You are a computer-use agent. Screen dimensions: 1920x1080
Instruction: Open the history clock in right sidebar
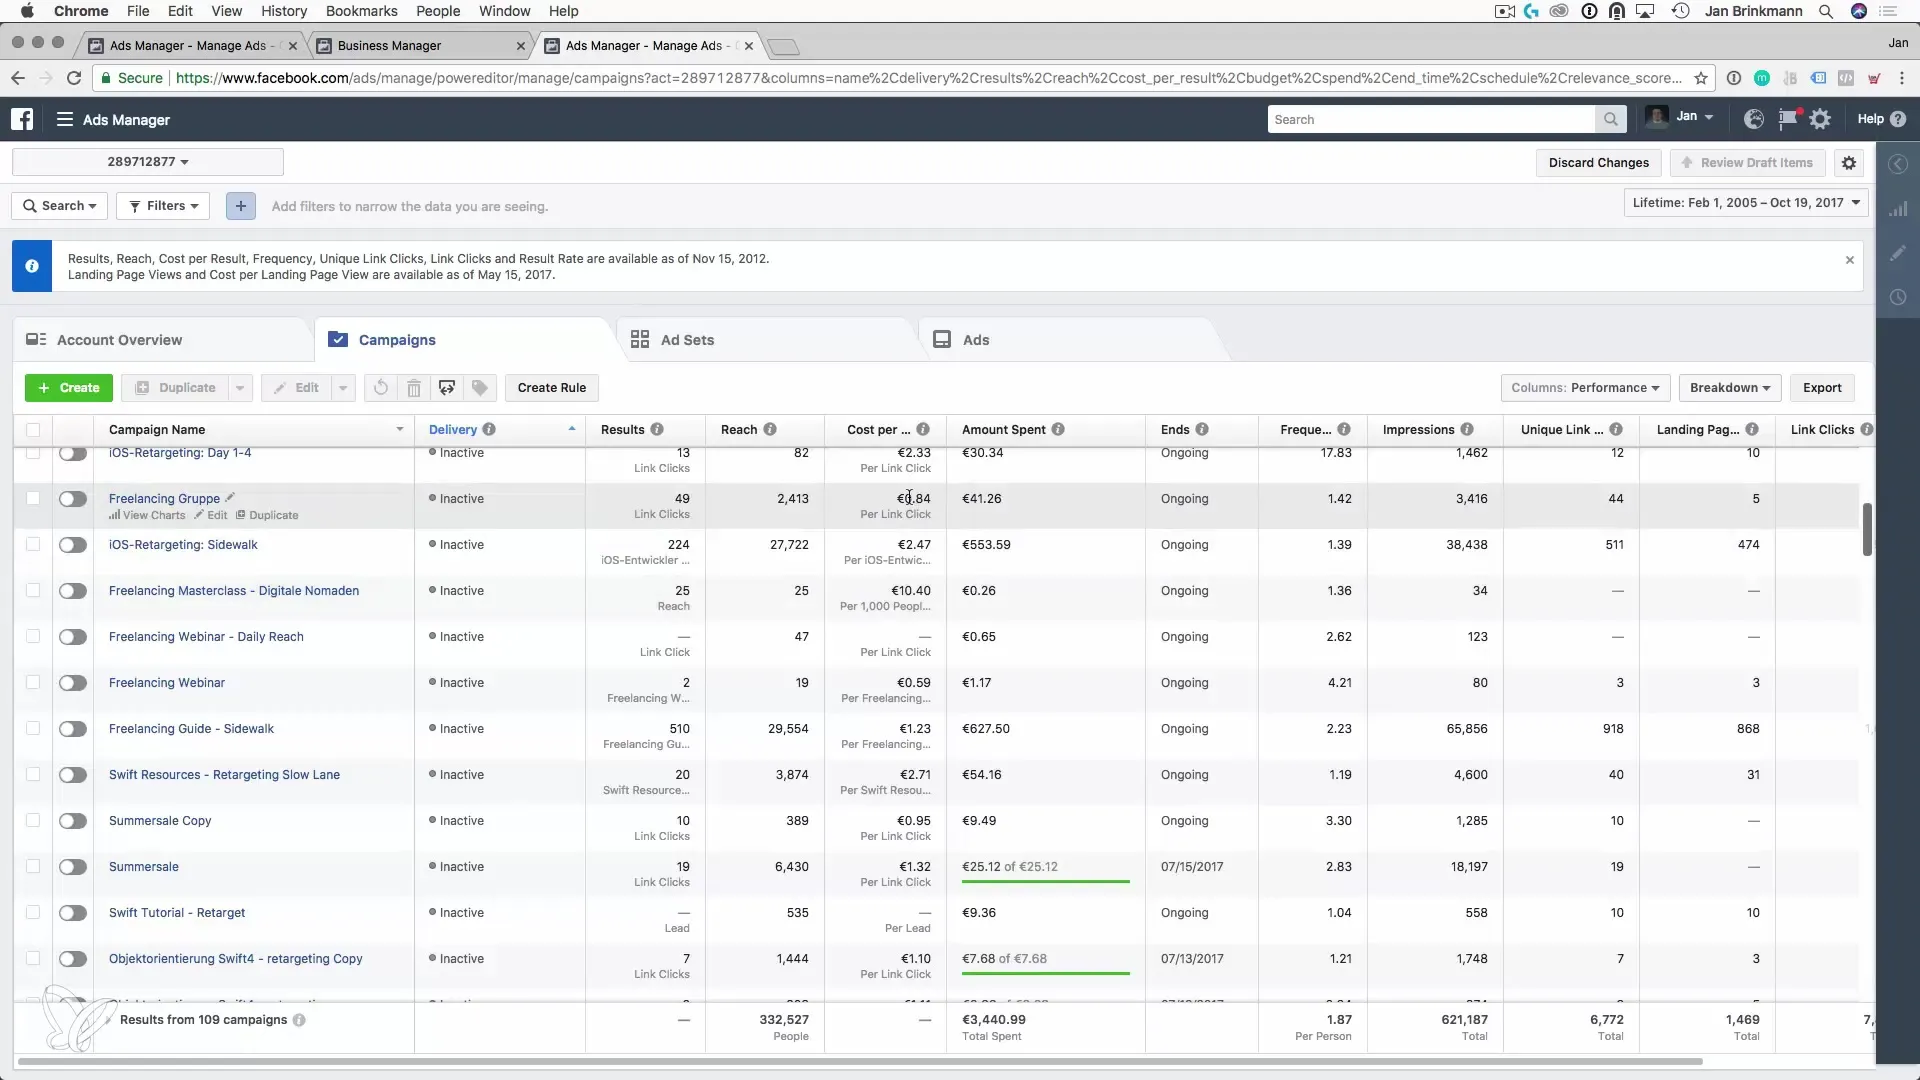pyautogui.click(x=1897, y=297)
